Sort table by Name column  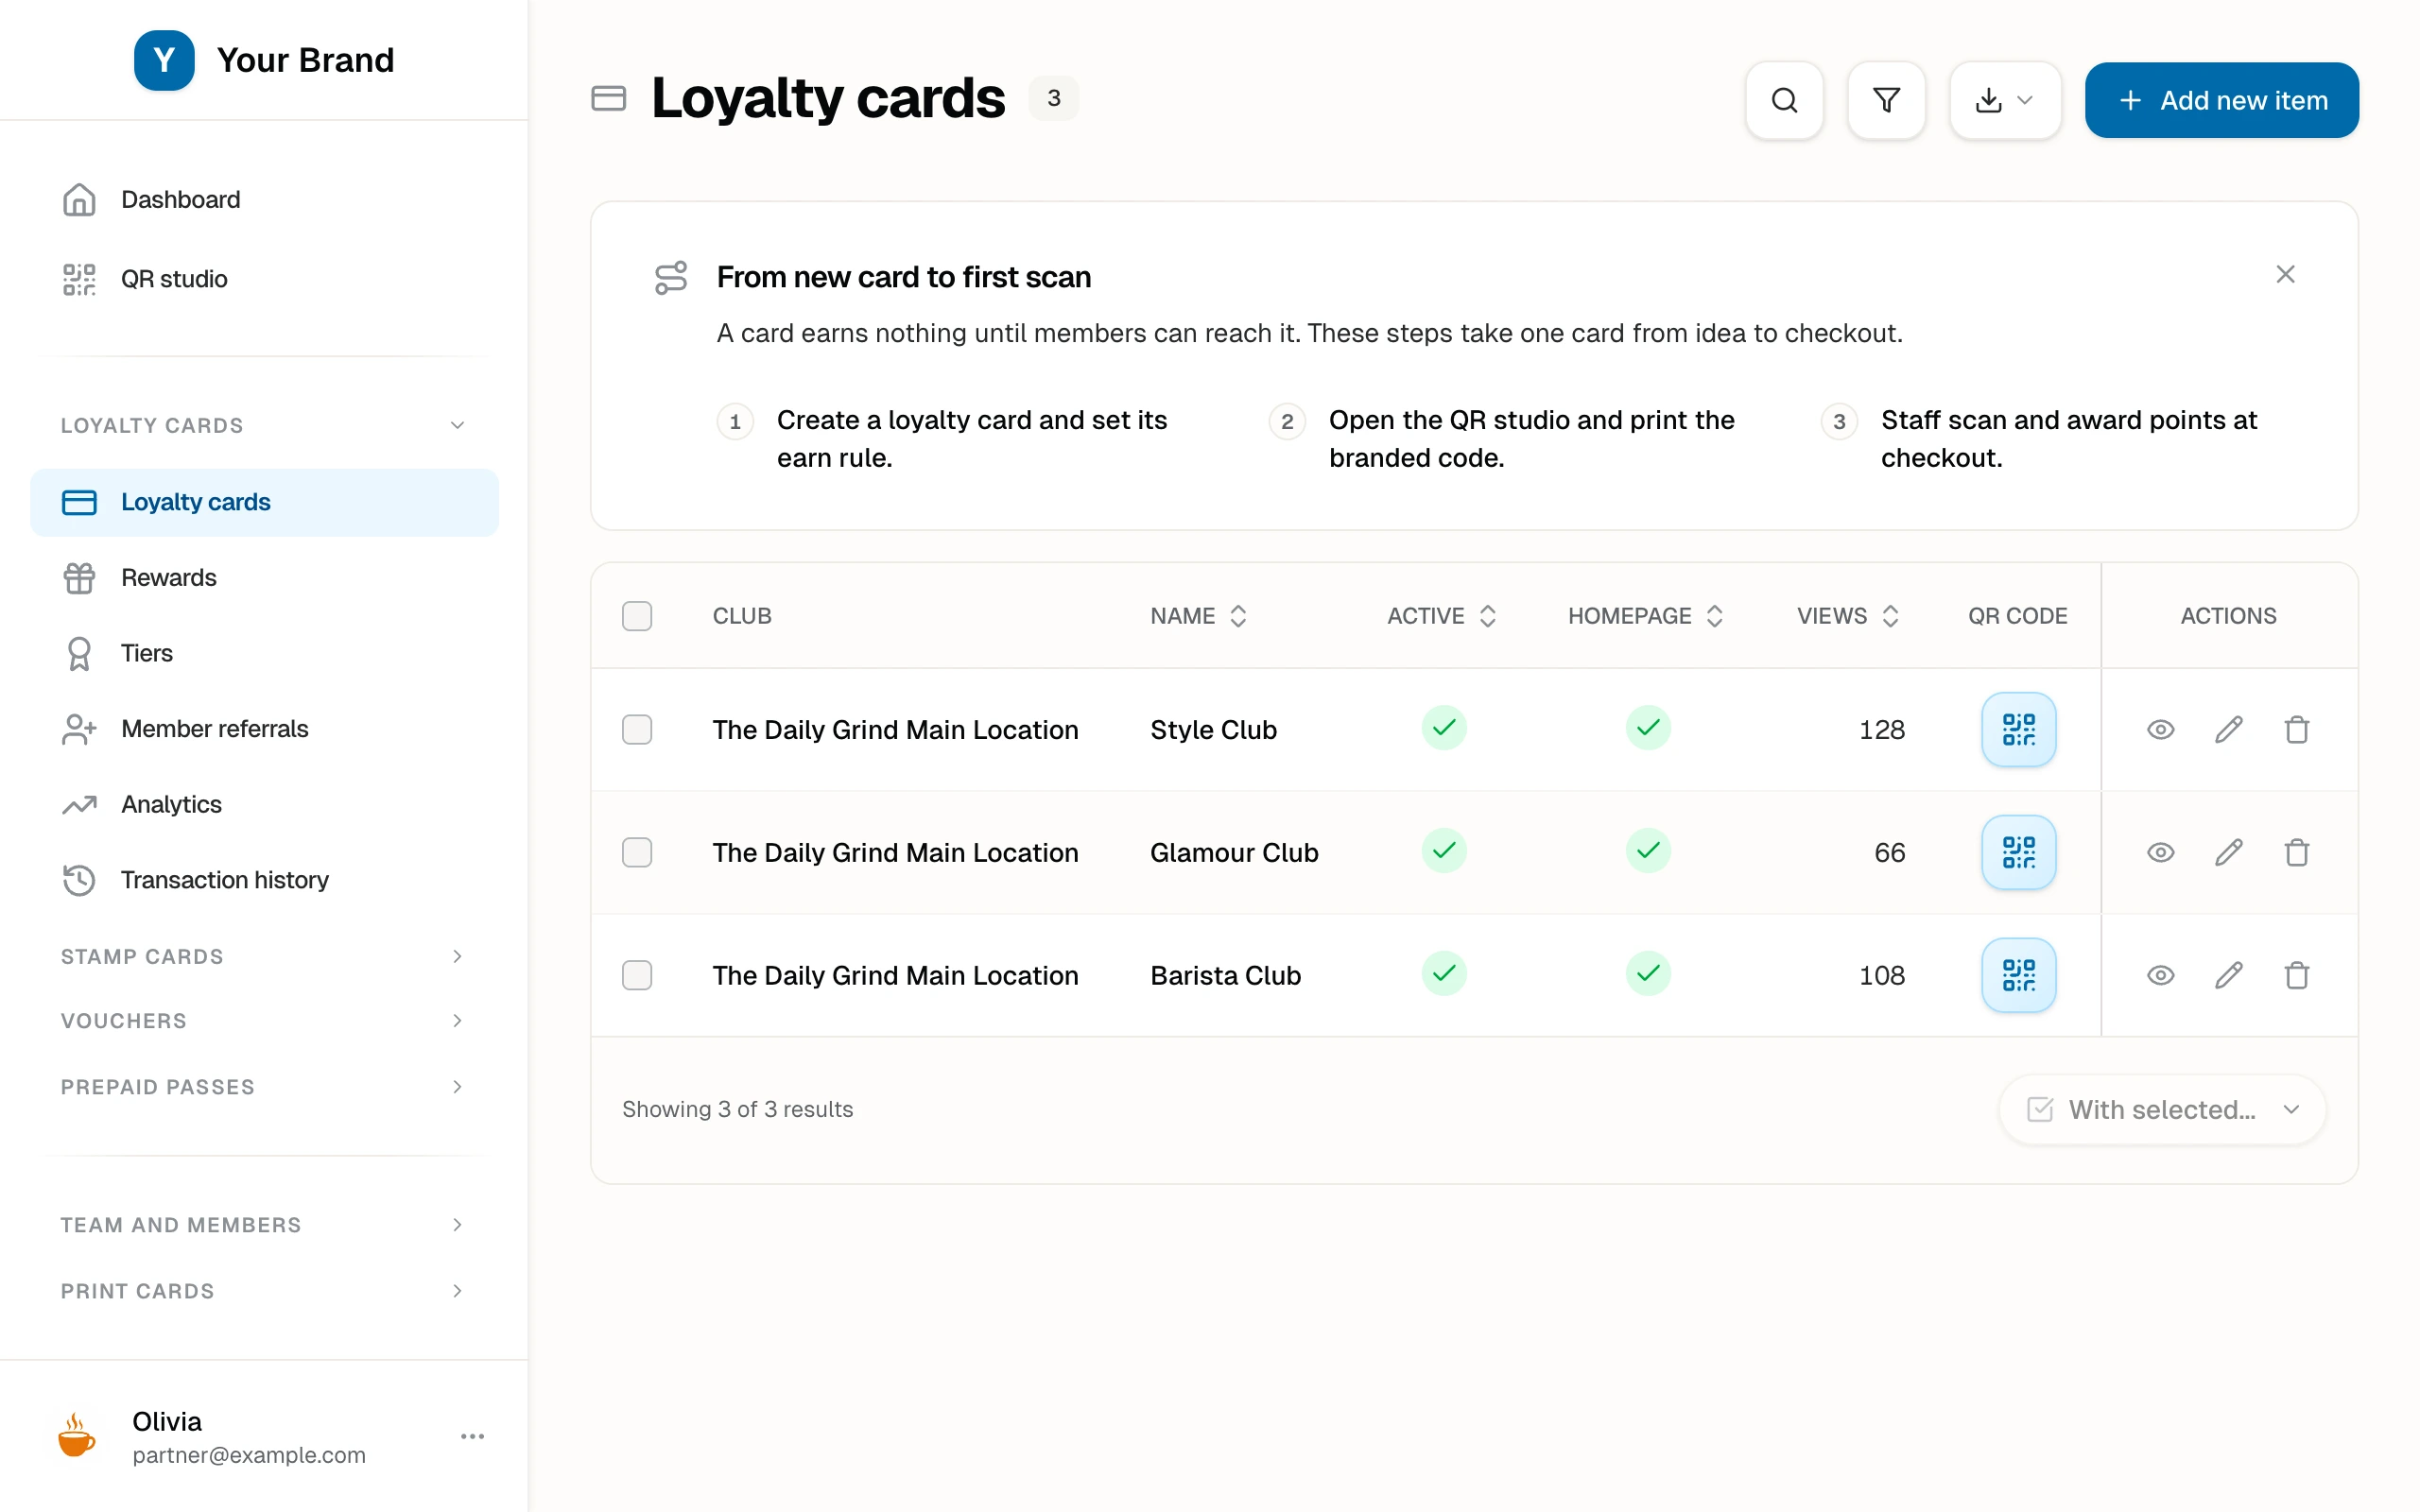1198,616
